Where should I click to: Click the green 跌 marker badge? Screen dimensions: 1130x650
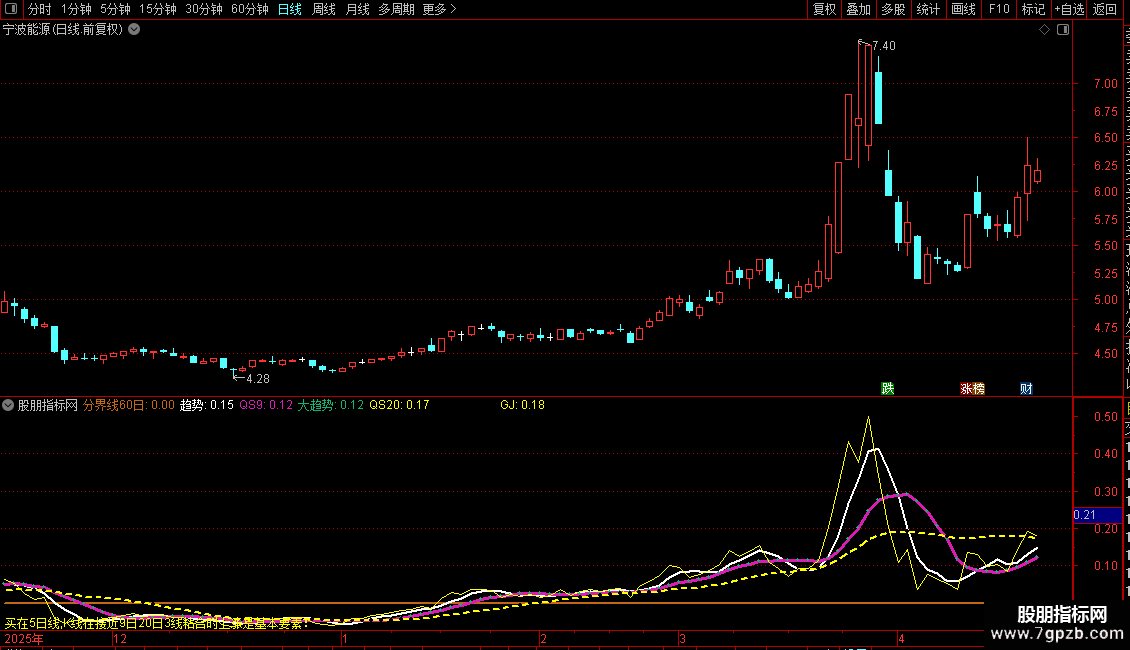tap(888, 388)
